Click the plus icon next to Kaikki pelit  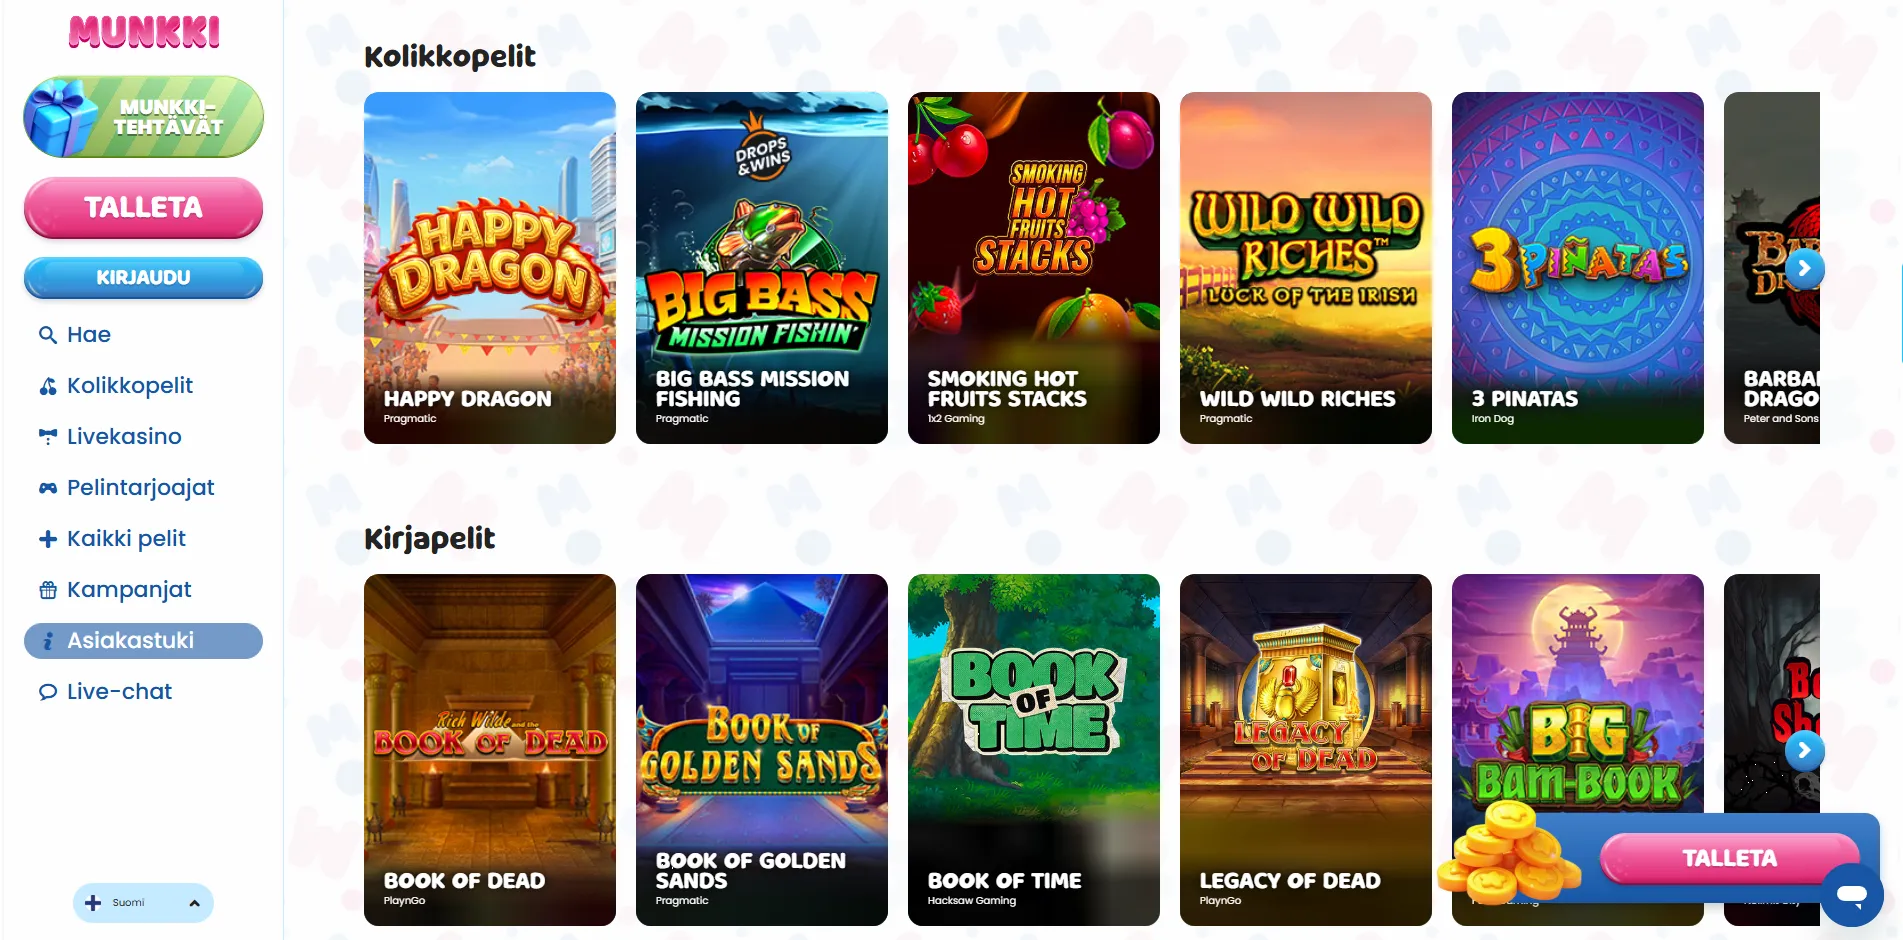pyautogui.click(x=47, y=539)
